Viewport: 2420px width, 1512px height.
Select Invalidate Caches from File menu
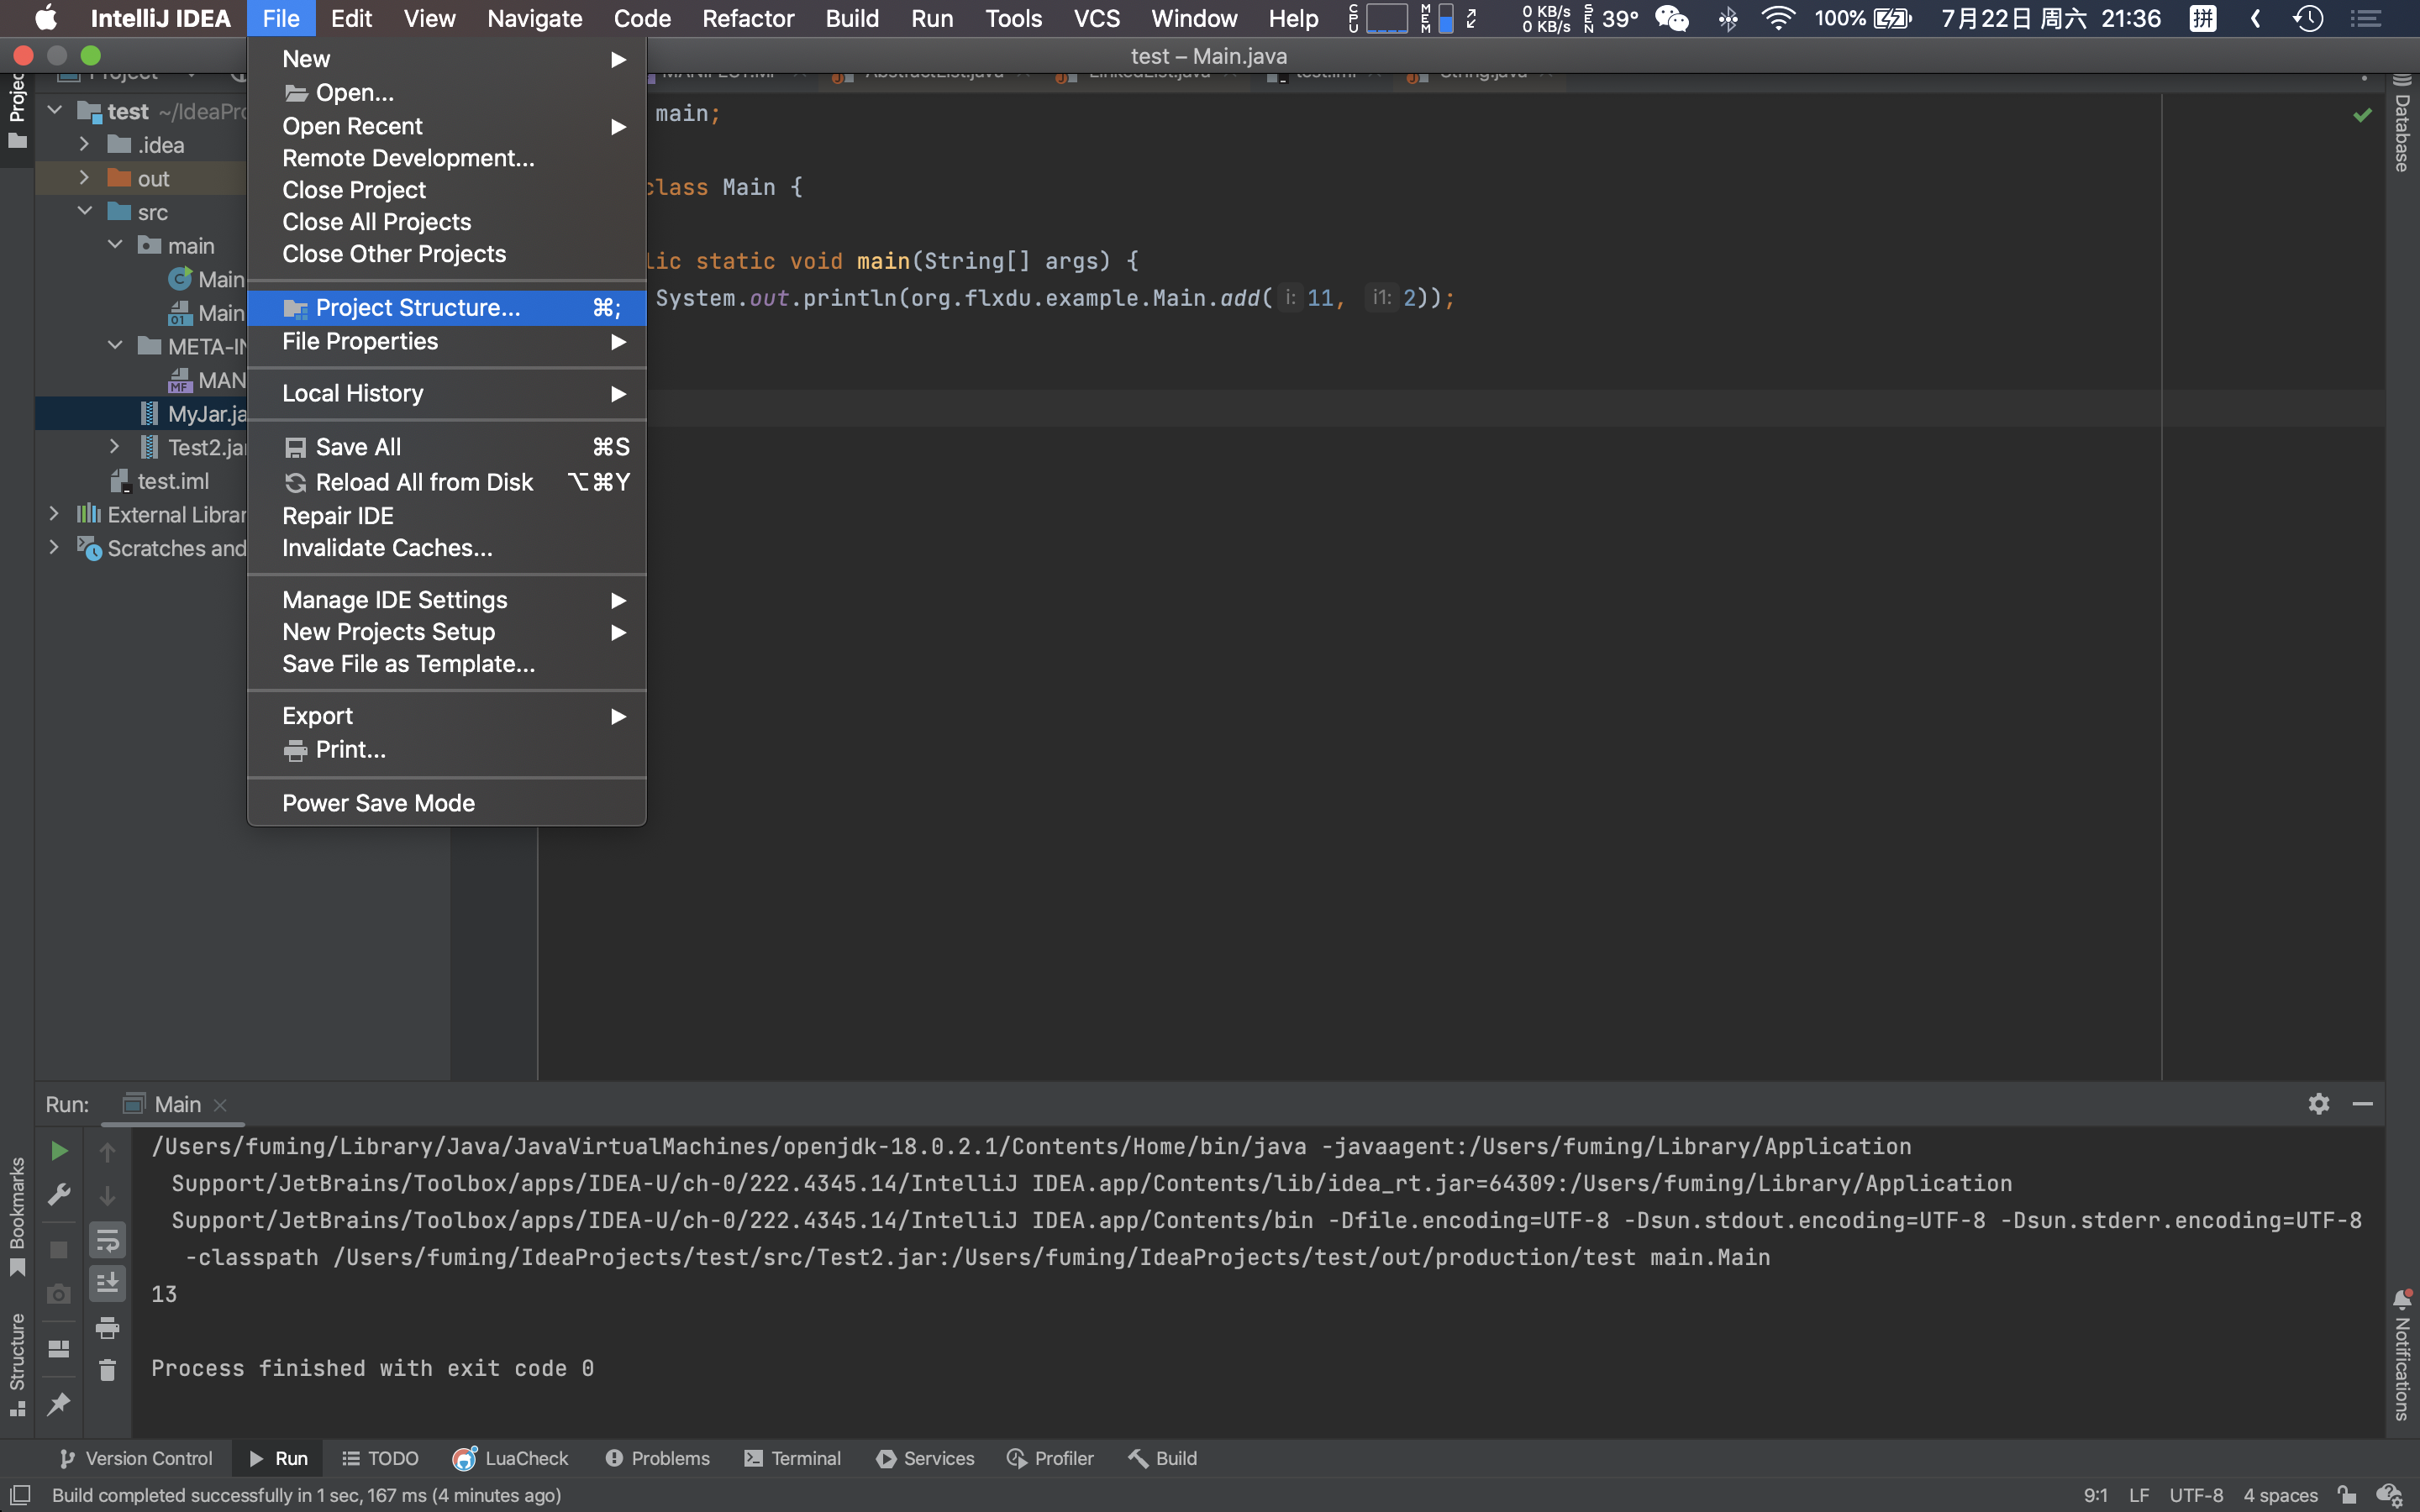[x=387, y=547]
